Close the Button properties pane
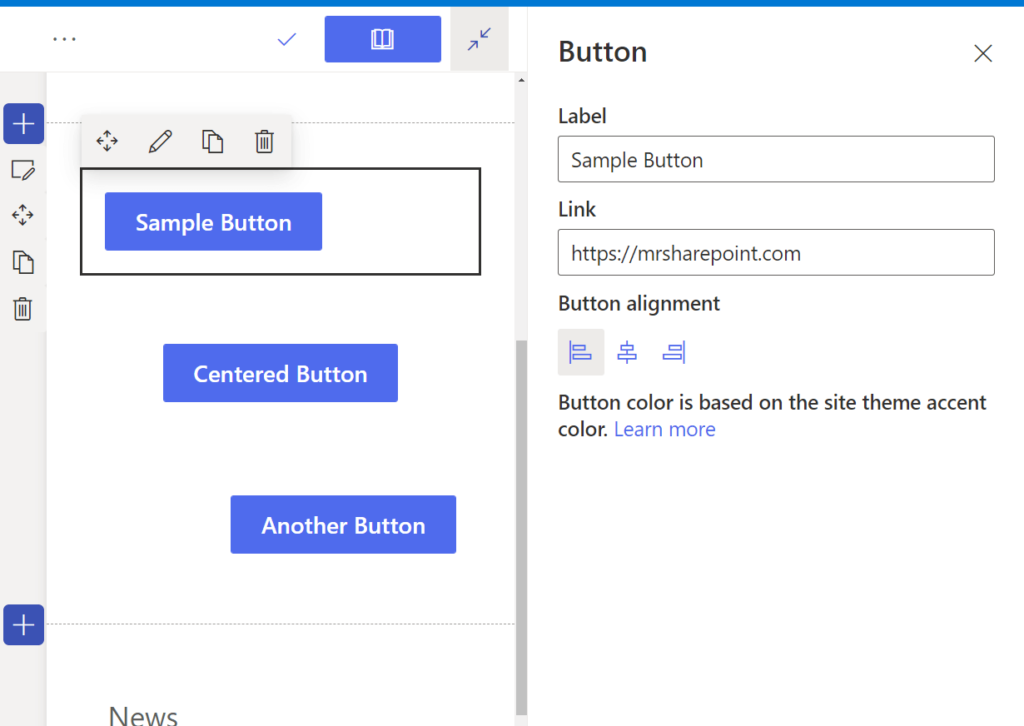Screen dimensions: 1024x726 [x=983, y=53]
